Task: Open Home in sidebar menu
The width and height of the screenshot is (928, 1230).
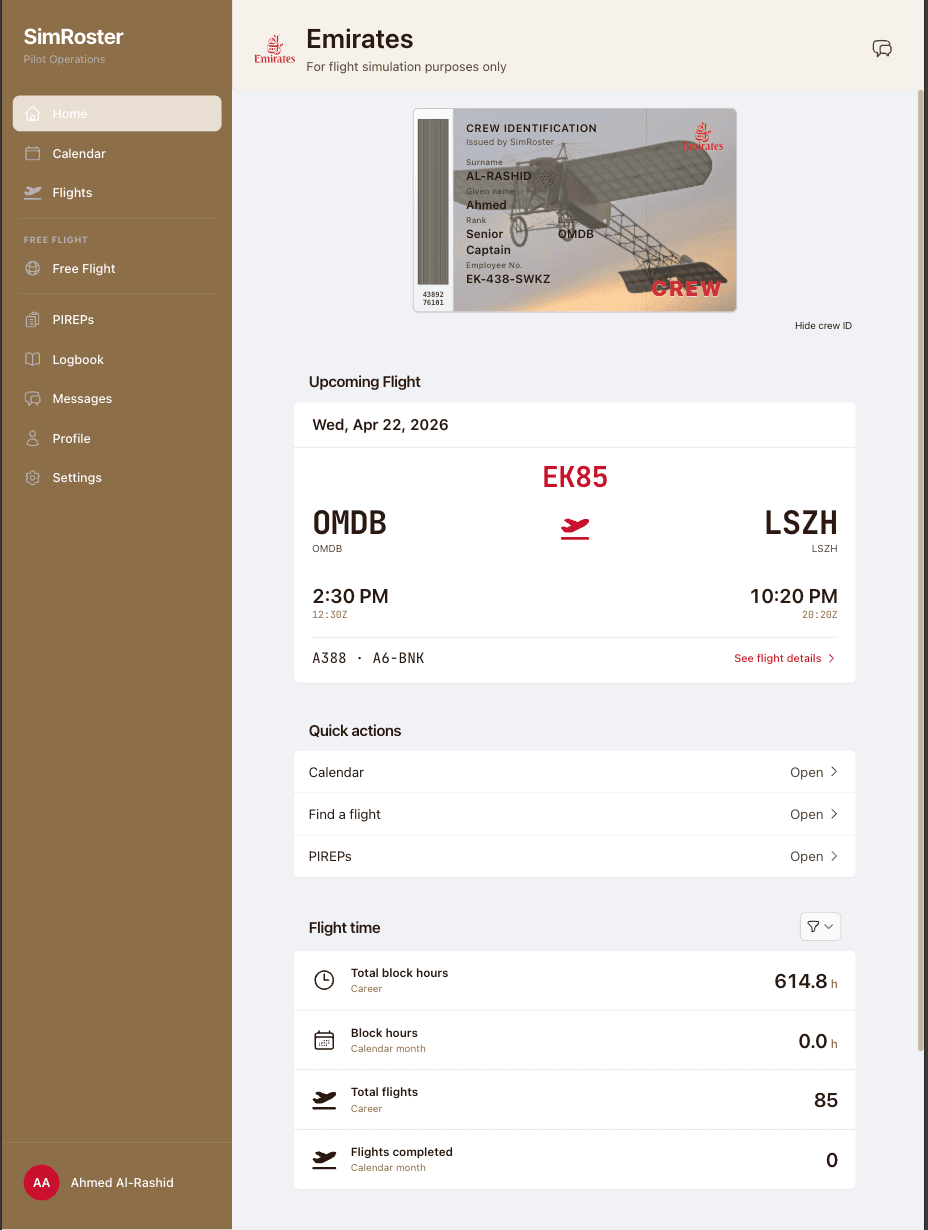Action: 117,114
